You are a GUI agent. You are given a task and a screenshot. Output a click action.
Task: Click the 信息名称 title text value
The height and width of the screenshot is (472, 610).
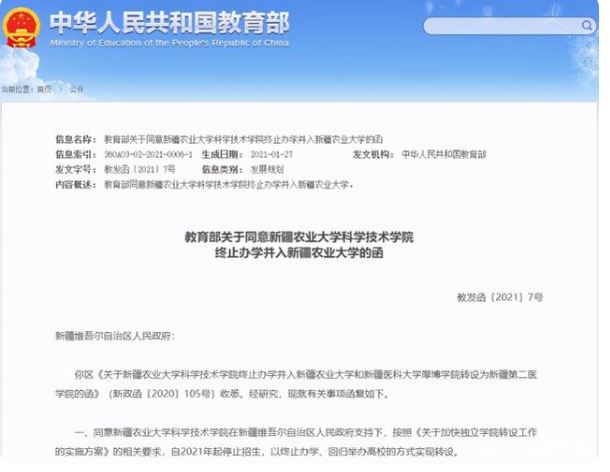tap(244, 139)
